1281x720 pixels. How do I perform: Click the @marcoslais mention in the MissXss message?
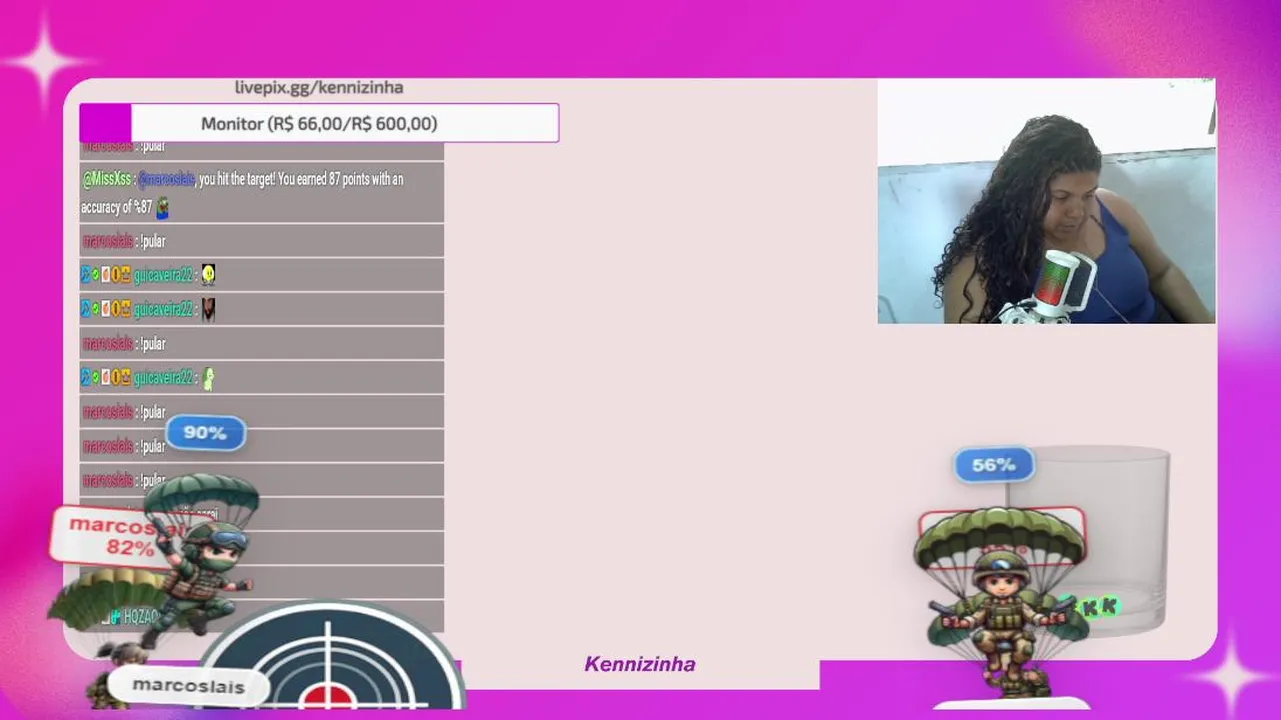tap(167, 179)
